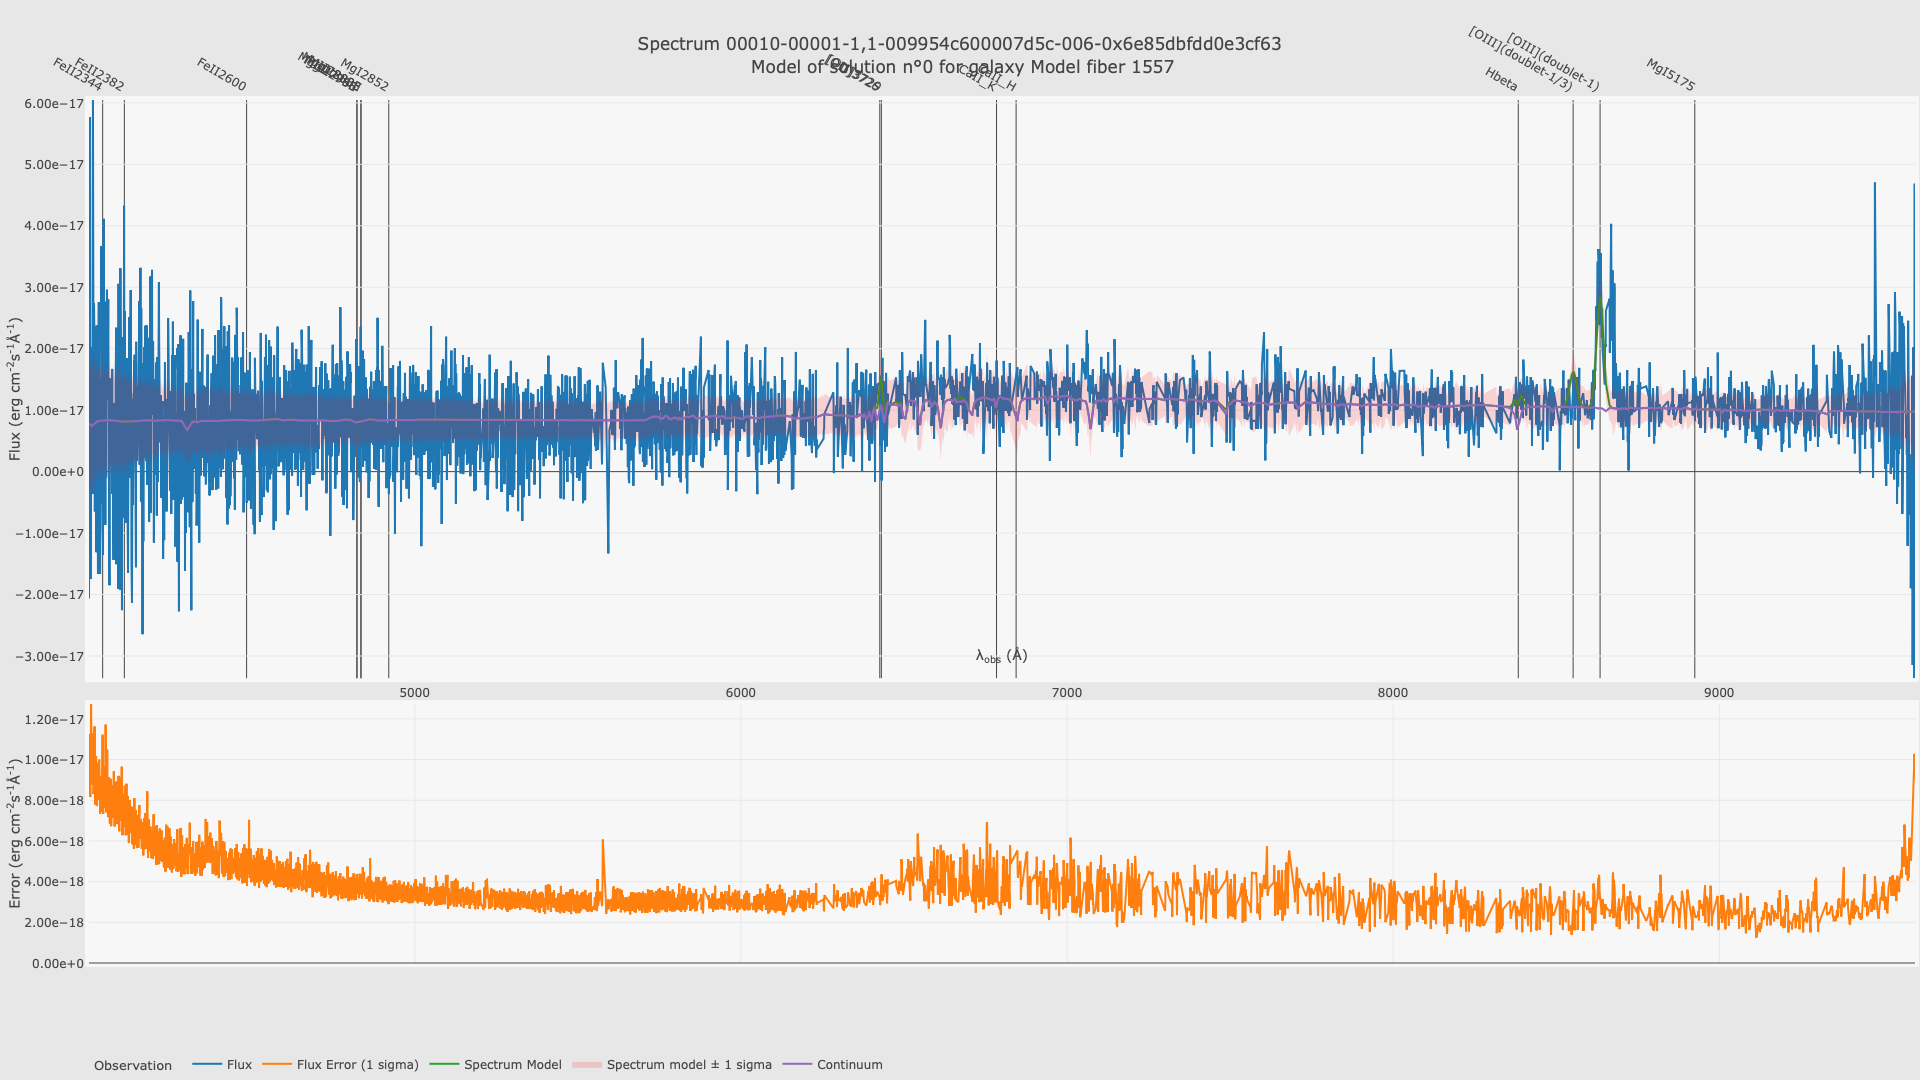Select the Hbeta line label
Screen dimensions: 1920x1080
click(x=1501, y=80)
